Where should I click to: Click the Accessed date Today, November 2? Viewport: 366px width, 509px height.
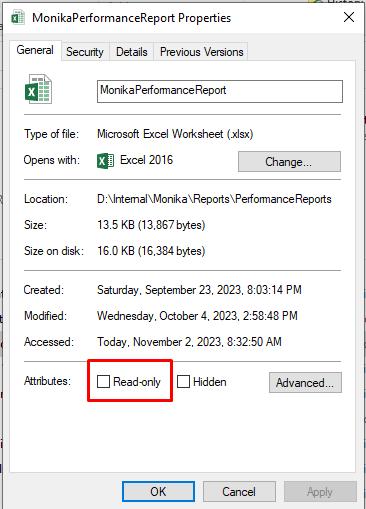coord(189,342)
